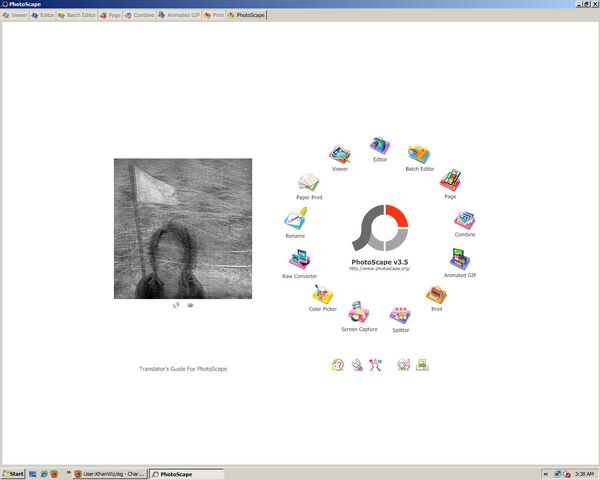Screen dimensions: 600x480
Task: Click the red shield tray icon
Action: pyautogui.click(x=567, y=474)
